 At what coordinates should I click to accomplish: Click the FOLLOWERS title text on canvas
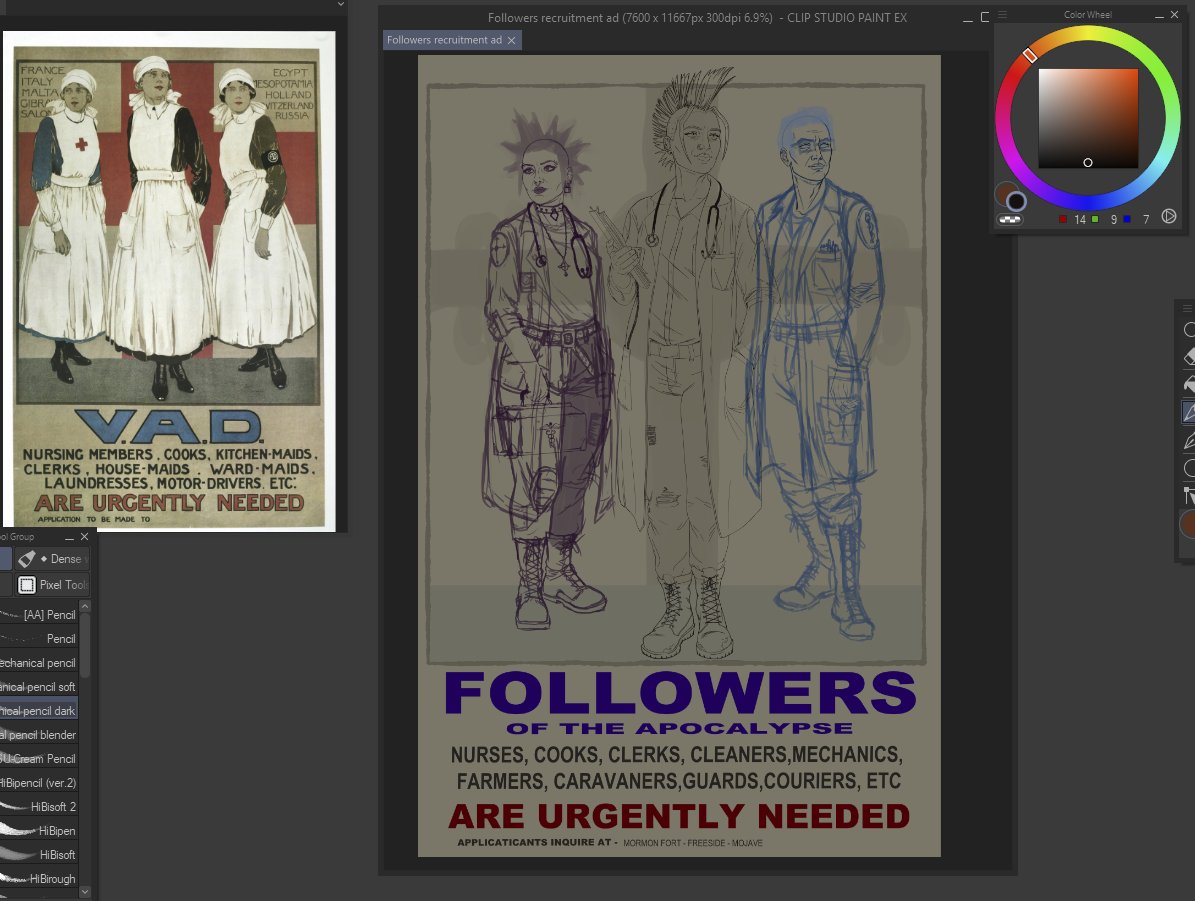(680, 693)
